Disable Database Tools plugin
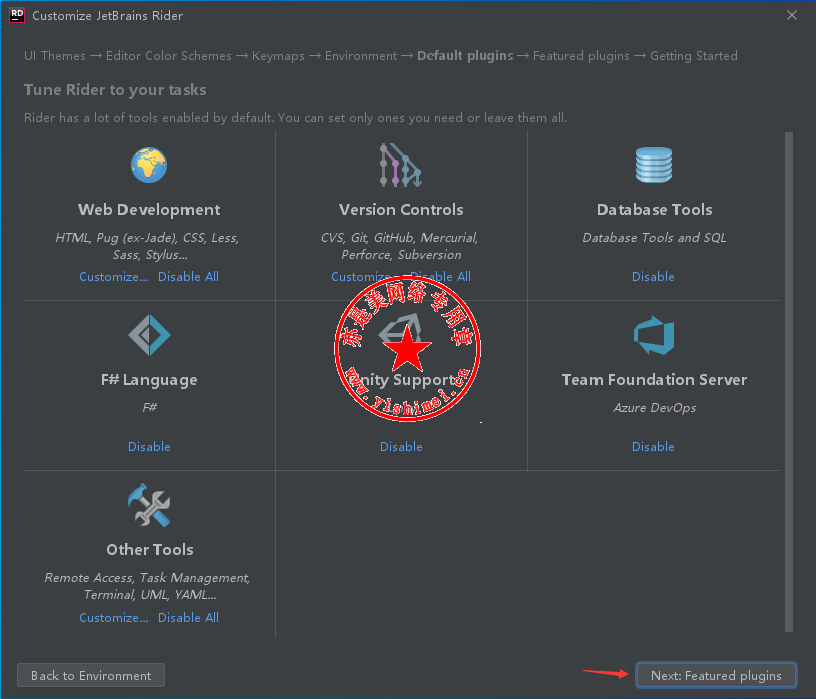 653,276
